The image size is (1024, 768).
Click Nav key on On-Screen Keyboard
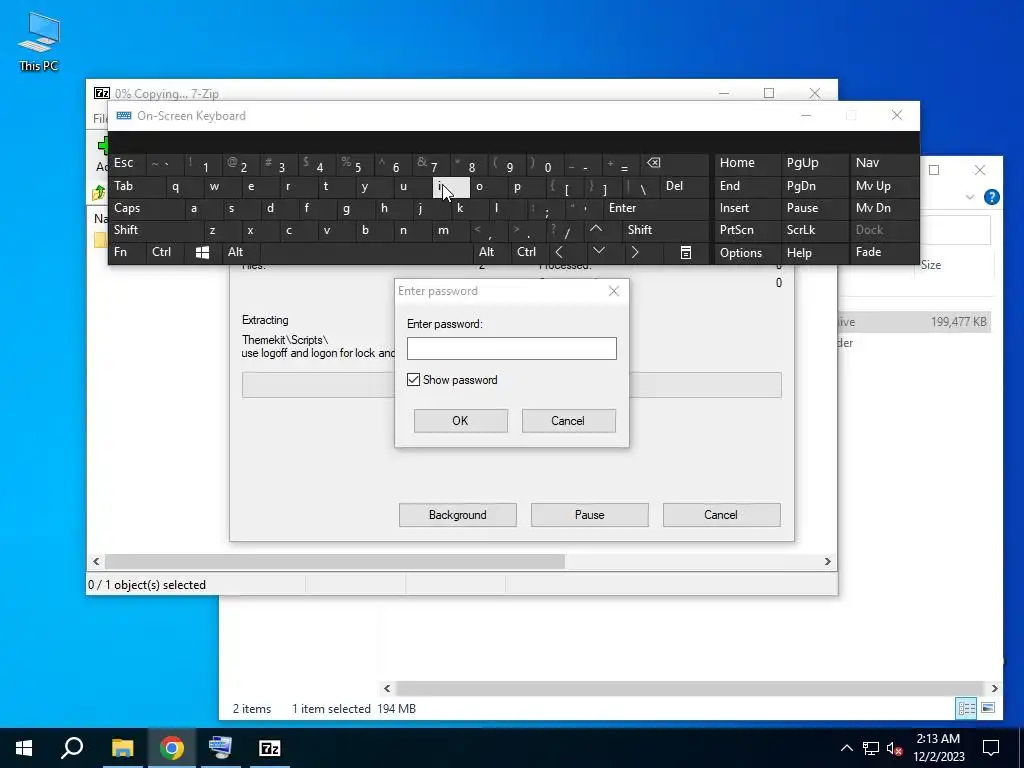click(x=884, y=163)
